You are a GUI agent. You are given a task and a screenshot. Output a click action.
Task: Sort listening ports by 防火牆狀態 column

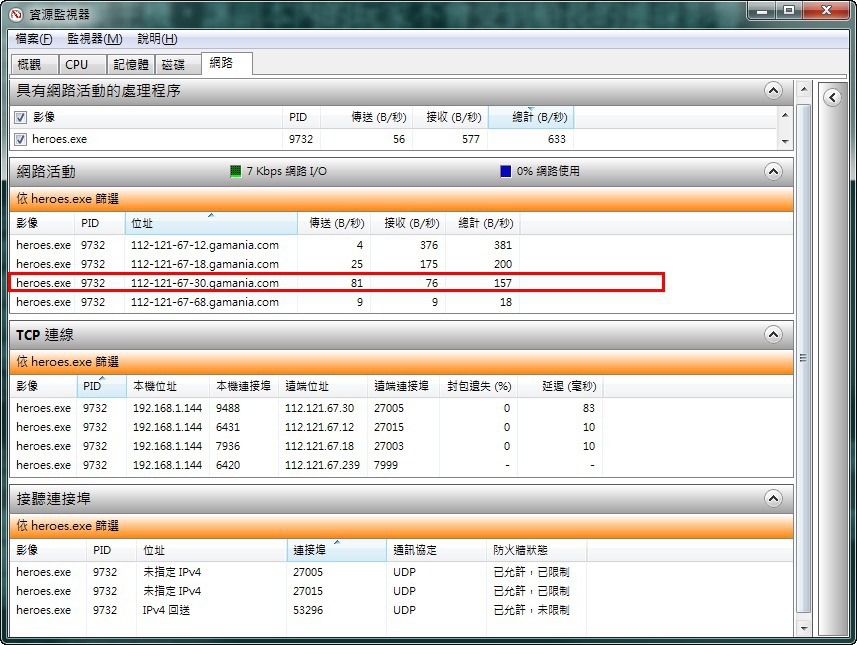pos(537,550)
